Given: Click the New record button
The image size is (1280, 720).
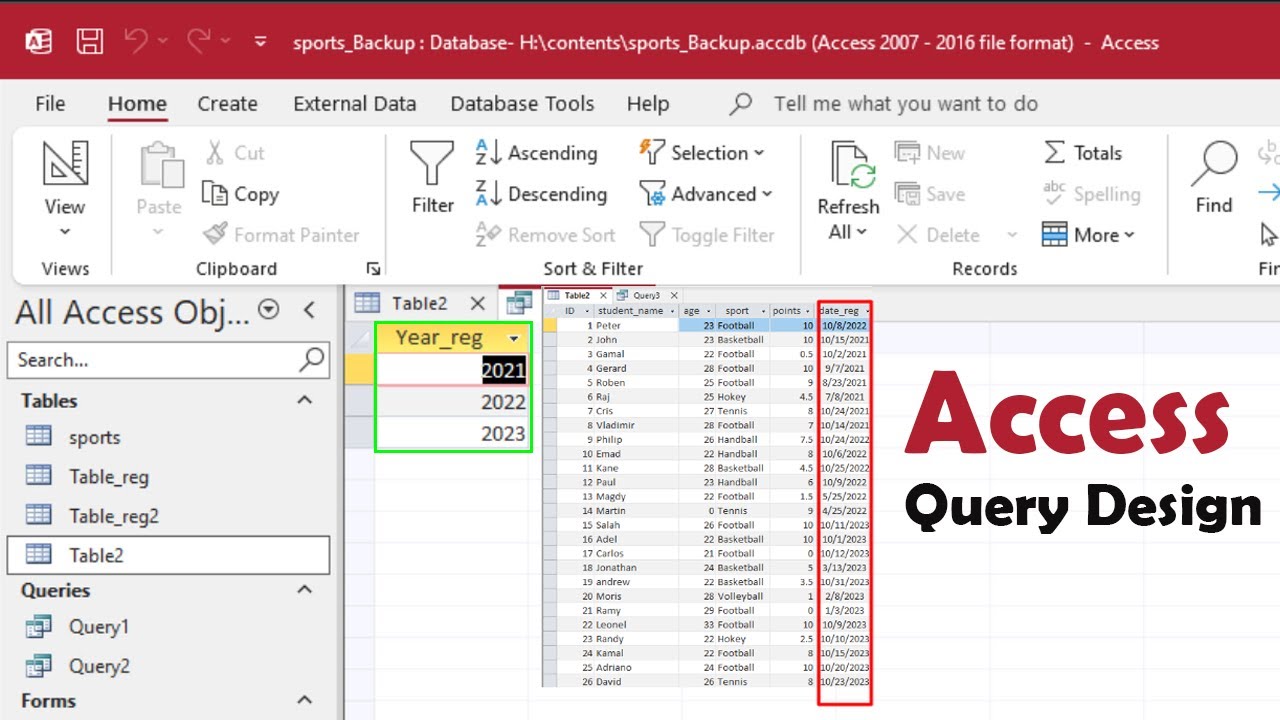Looking at the screenshot, I should [x=930, y=153].
